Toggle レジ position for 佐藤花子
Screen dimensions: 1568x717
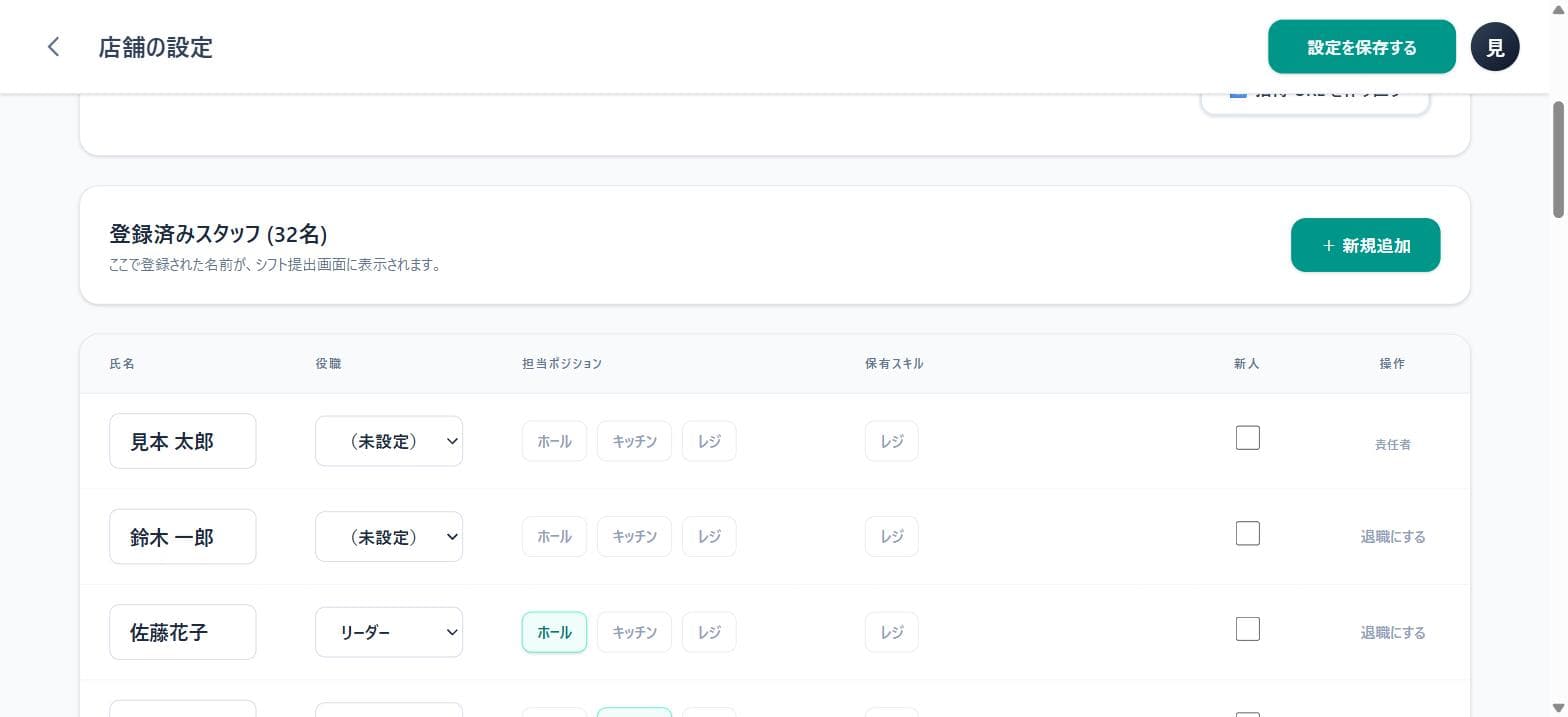(x=709, y=632)
